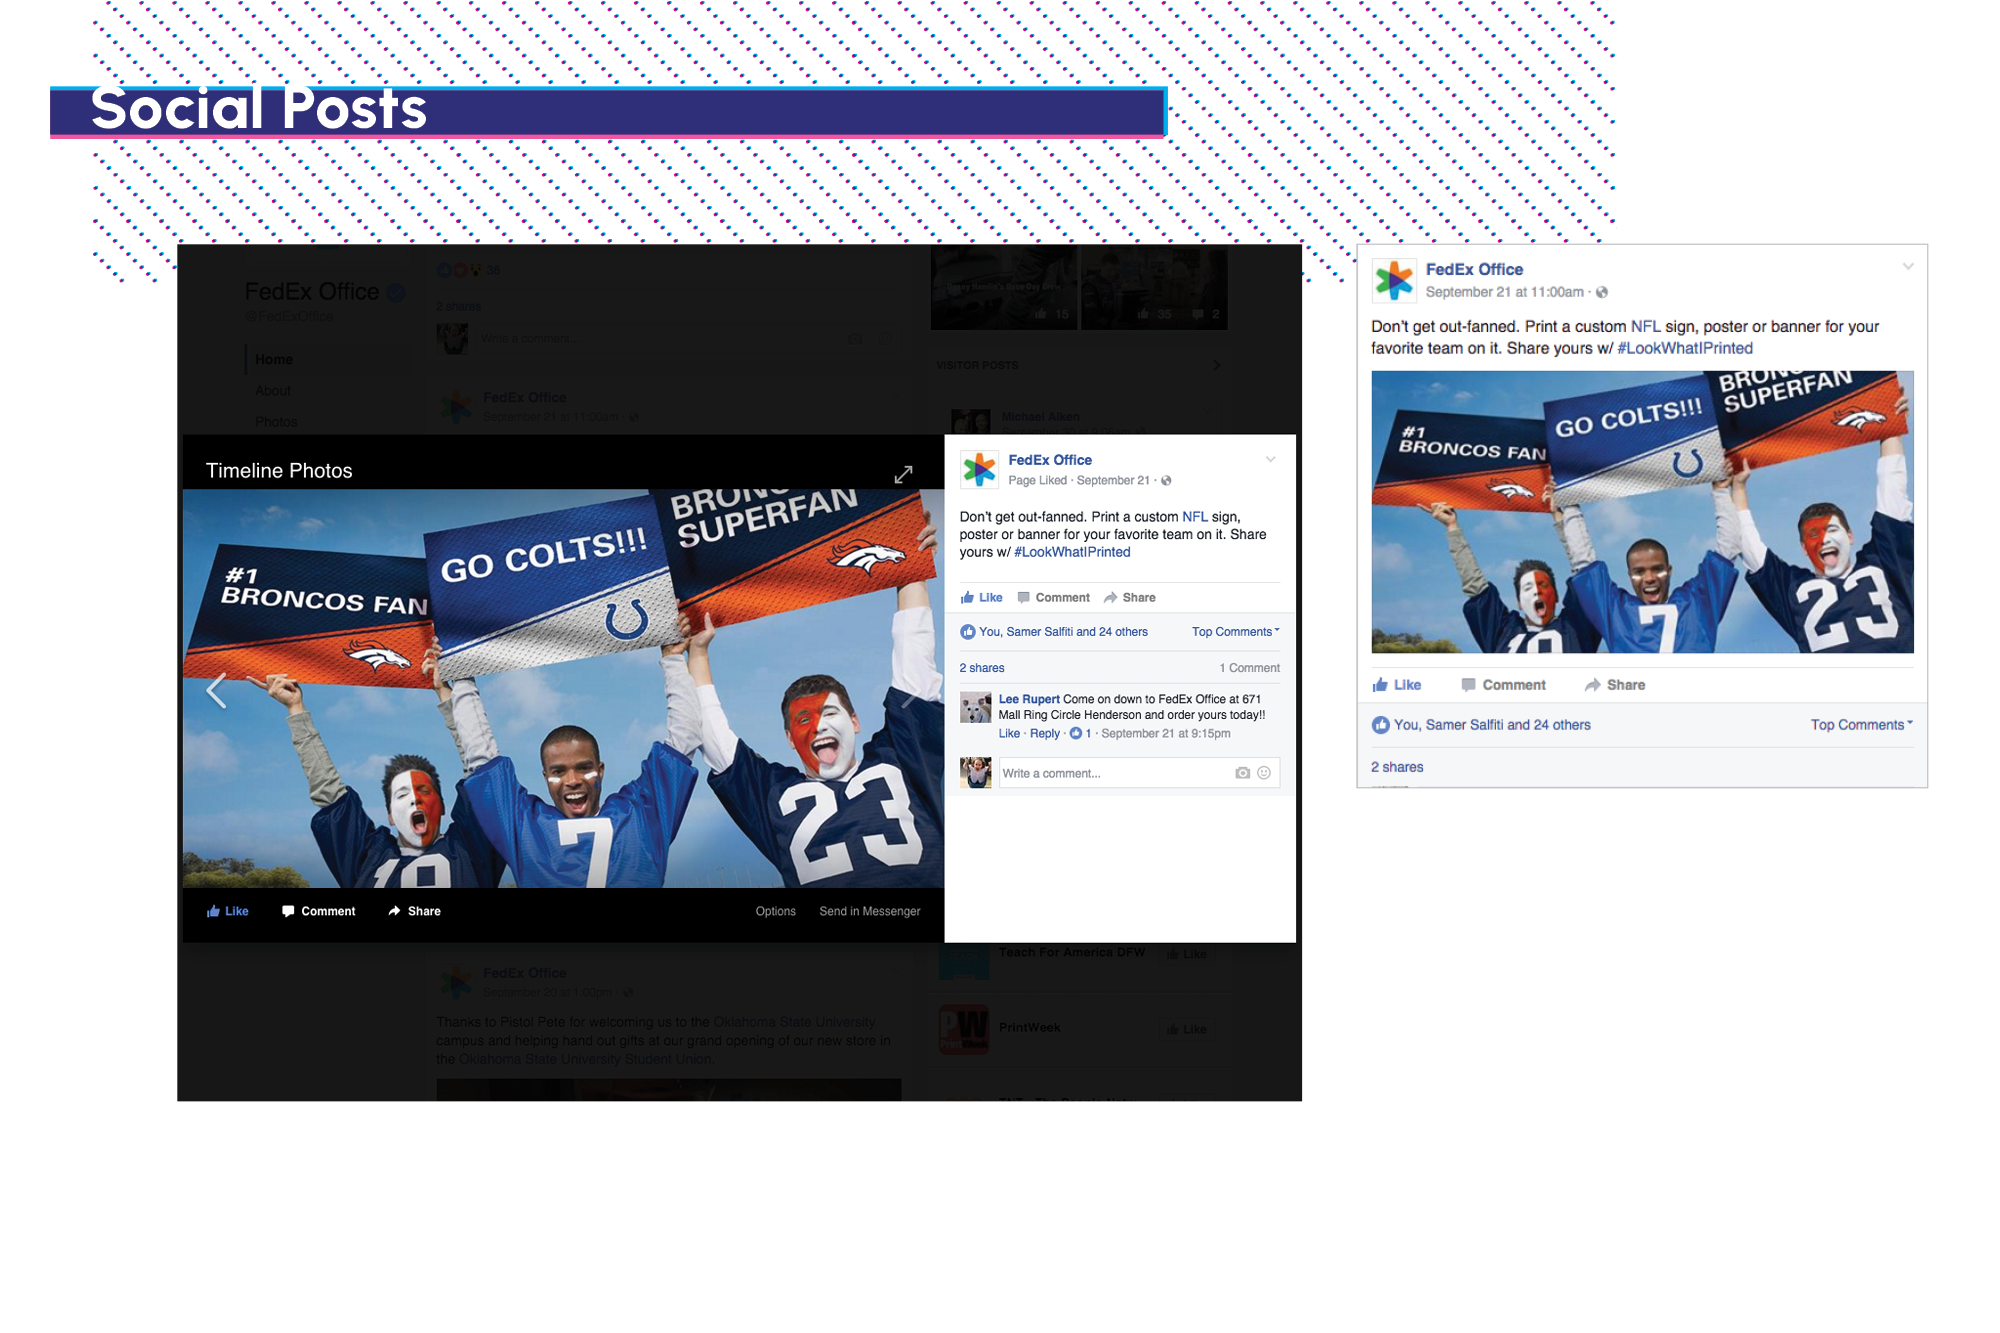Open emoji picker in comment box

(1264, 773)
